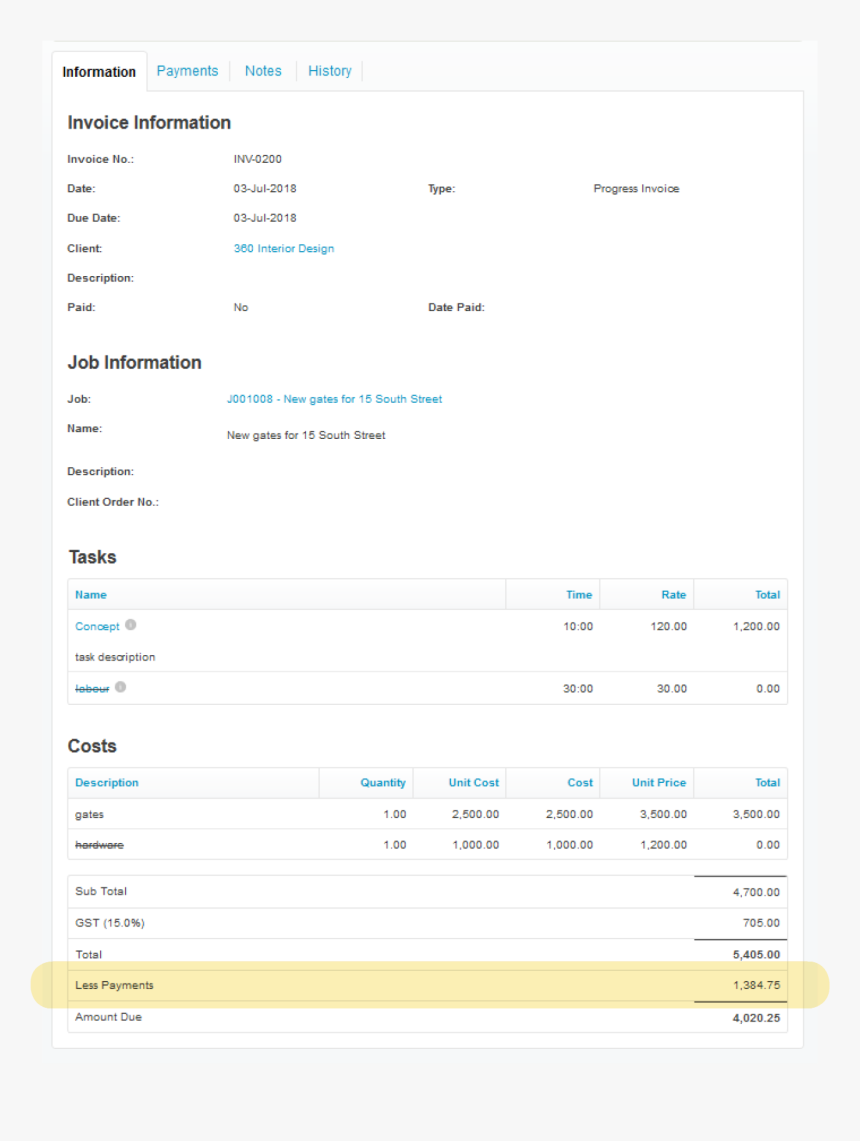Click the info icon next to Concept
Viewport: 860px width, 1141px height.
click(131, 625)
